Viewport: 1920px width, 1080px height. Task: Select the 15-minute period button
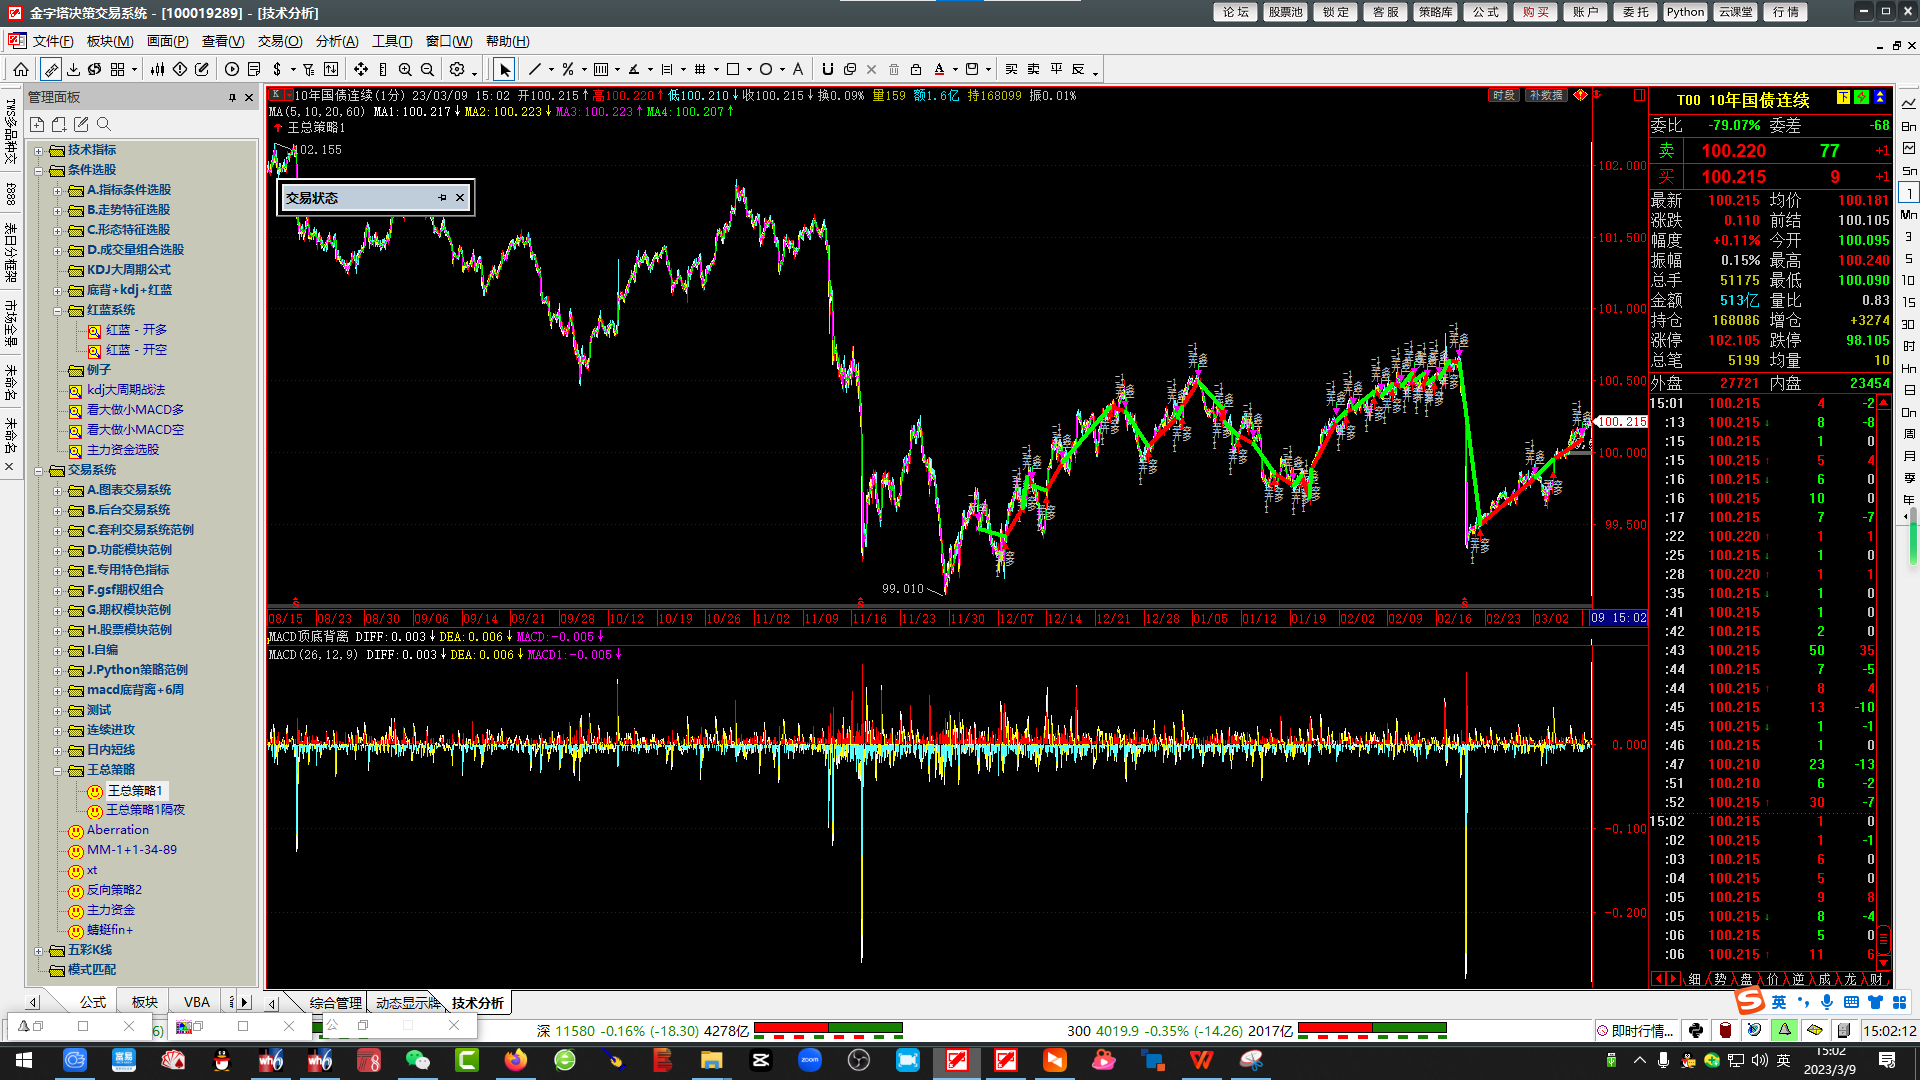coord(1908,303)
